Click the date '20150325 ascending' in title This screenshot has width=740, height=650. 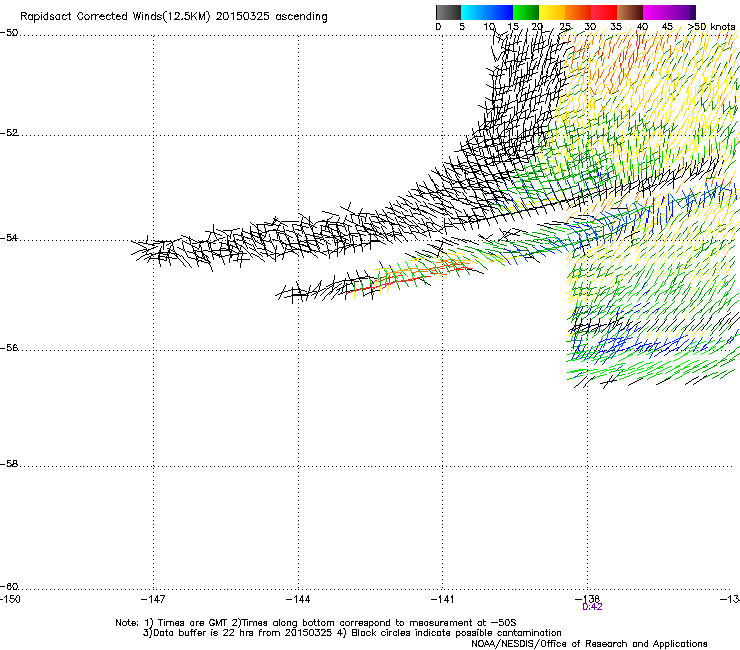tap(271, 17)
